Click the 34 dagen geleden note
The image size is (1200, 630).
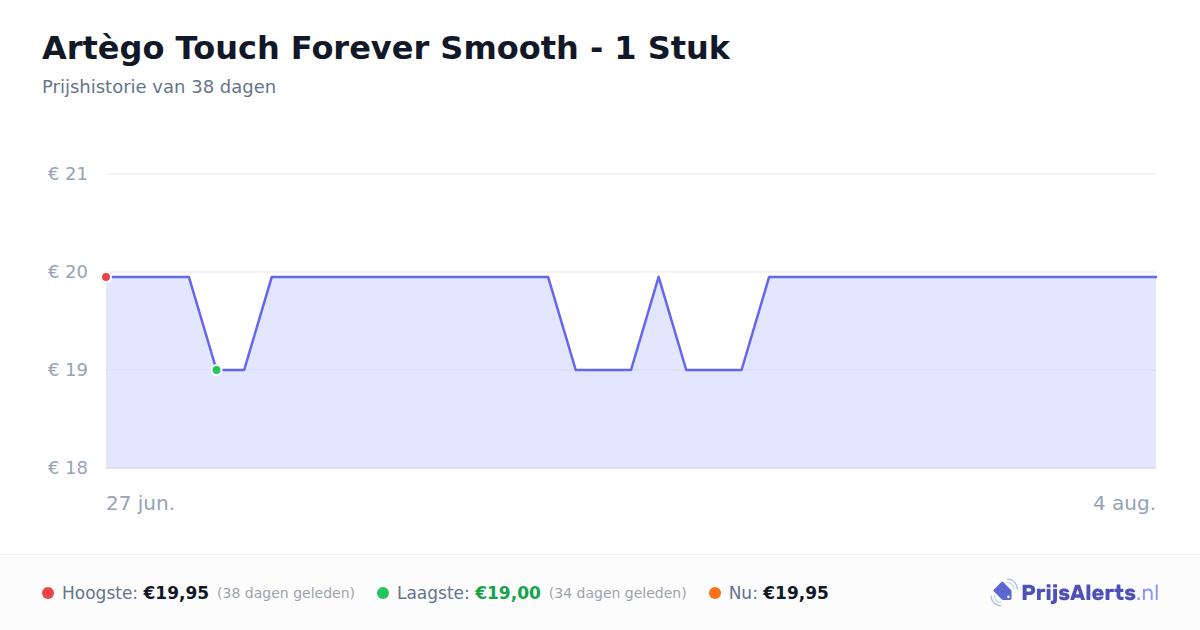[x=618, y=594]
